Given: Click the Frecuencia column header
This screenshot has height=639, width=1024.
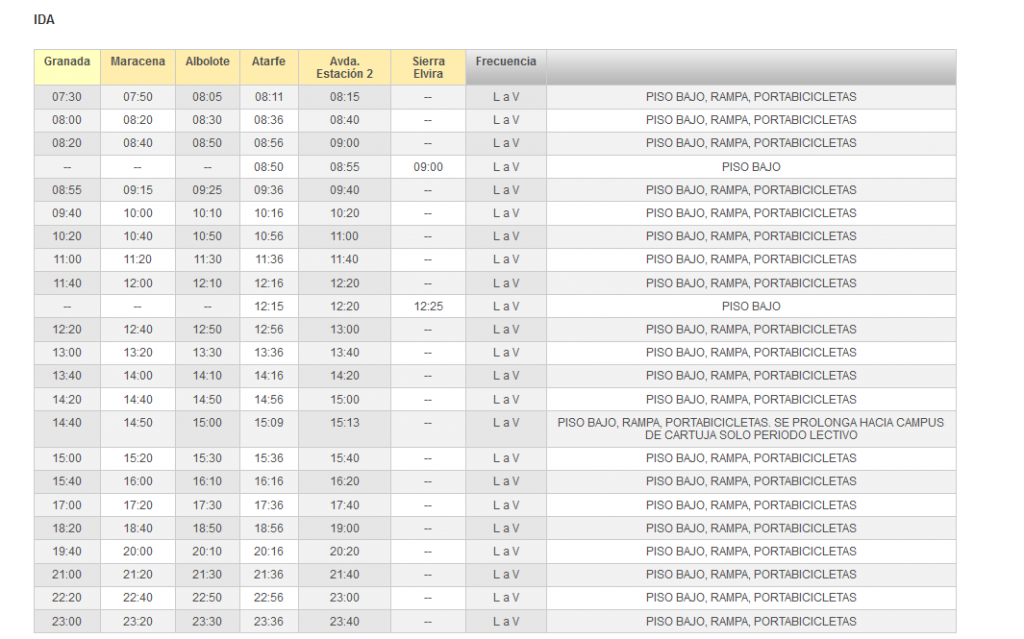Looking at the screenshot, I should (505, 62).
